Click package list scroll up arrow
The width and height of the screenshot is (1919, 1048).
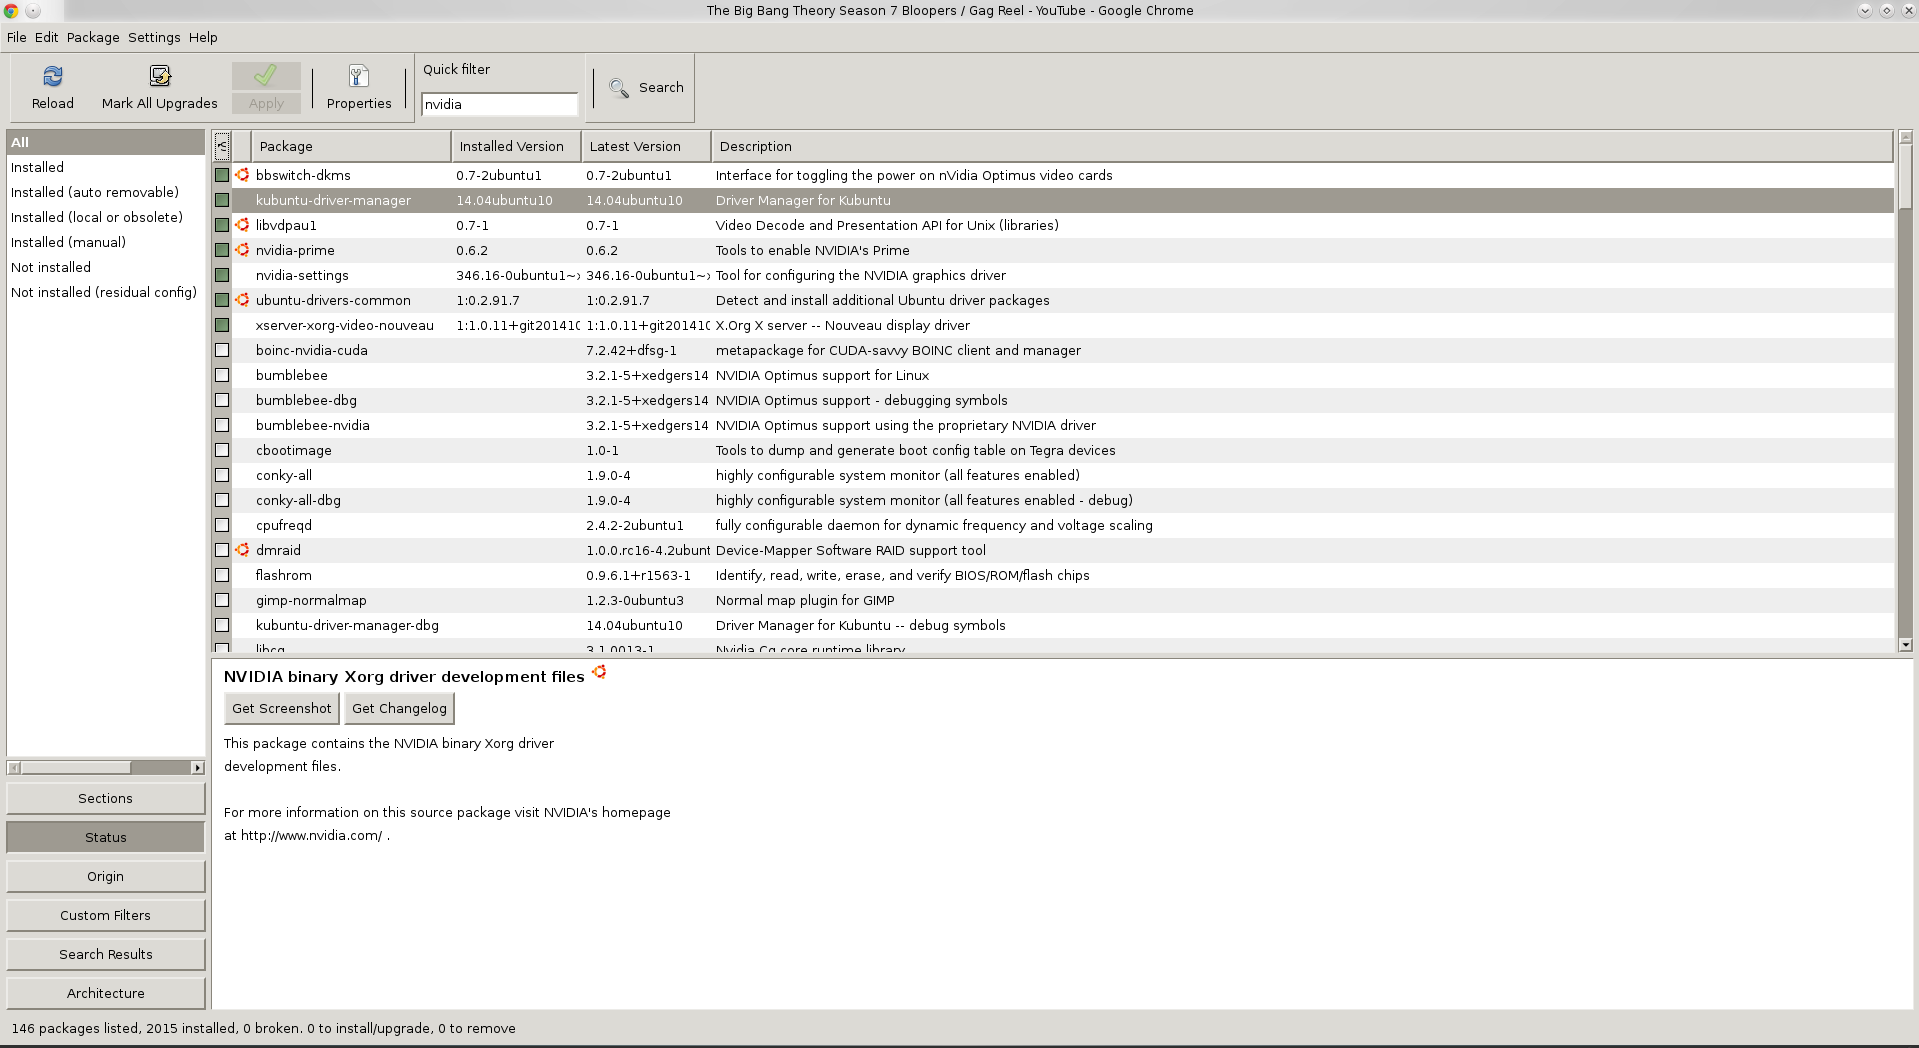1905,137
